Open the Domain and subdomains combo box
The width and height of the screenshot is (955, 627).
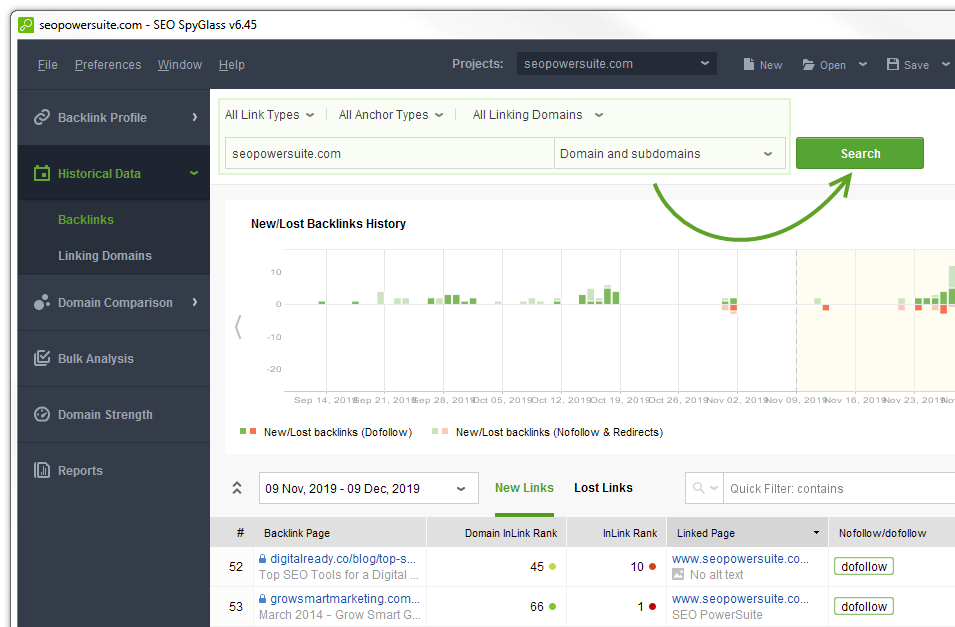pyautogui.click(x=669, y=154)
